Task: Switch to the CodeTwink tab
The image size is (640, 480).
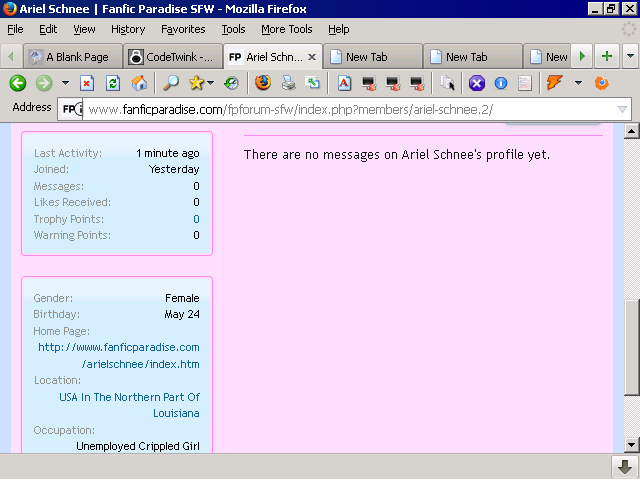Action: click(x=173, y=57)
